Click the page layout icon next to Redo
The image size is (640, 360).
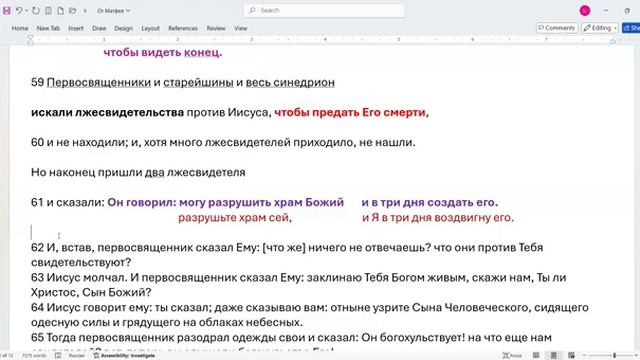tap(48, 11)
